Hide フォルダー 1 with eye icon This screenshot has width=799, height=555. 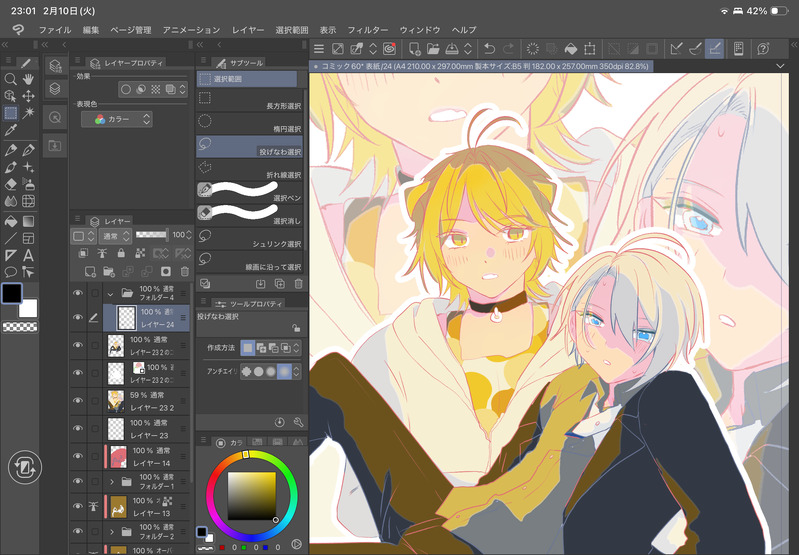pyautogui.click(x=78, y=481)
